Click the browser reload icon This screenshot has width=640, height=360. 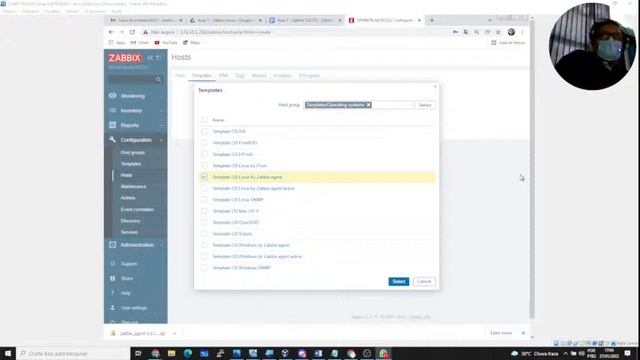coord(132,32)
